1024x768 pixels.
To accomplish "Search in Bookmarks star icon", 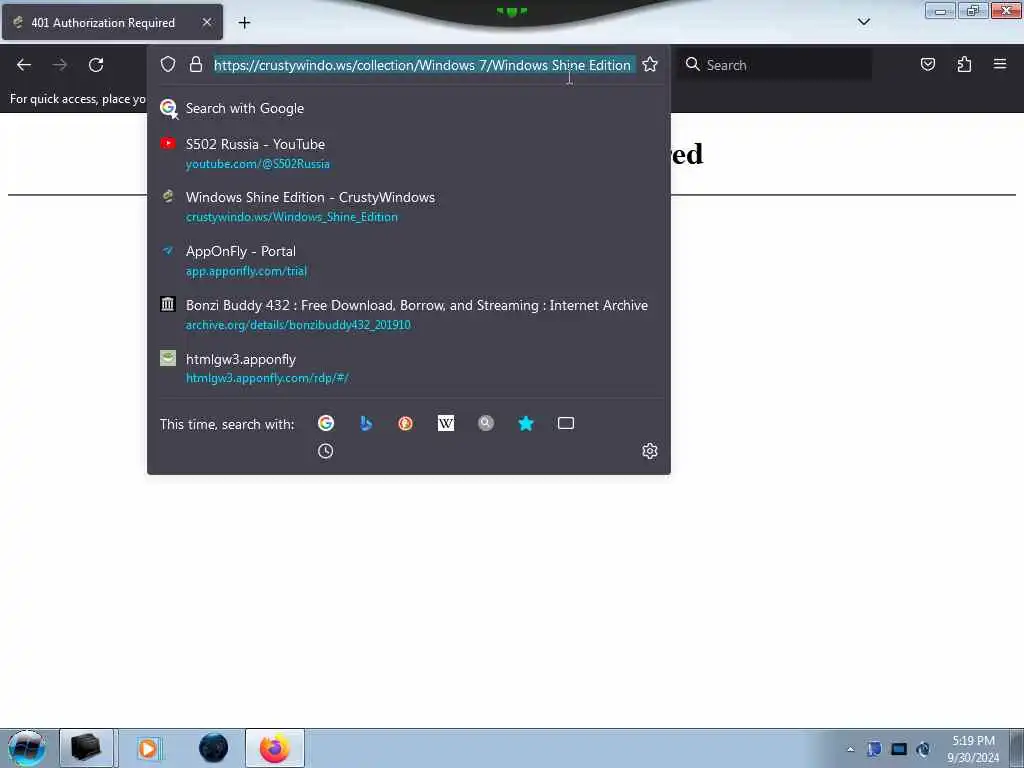I will (x=526, y=423).
